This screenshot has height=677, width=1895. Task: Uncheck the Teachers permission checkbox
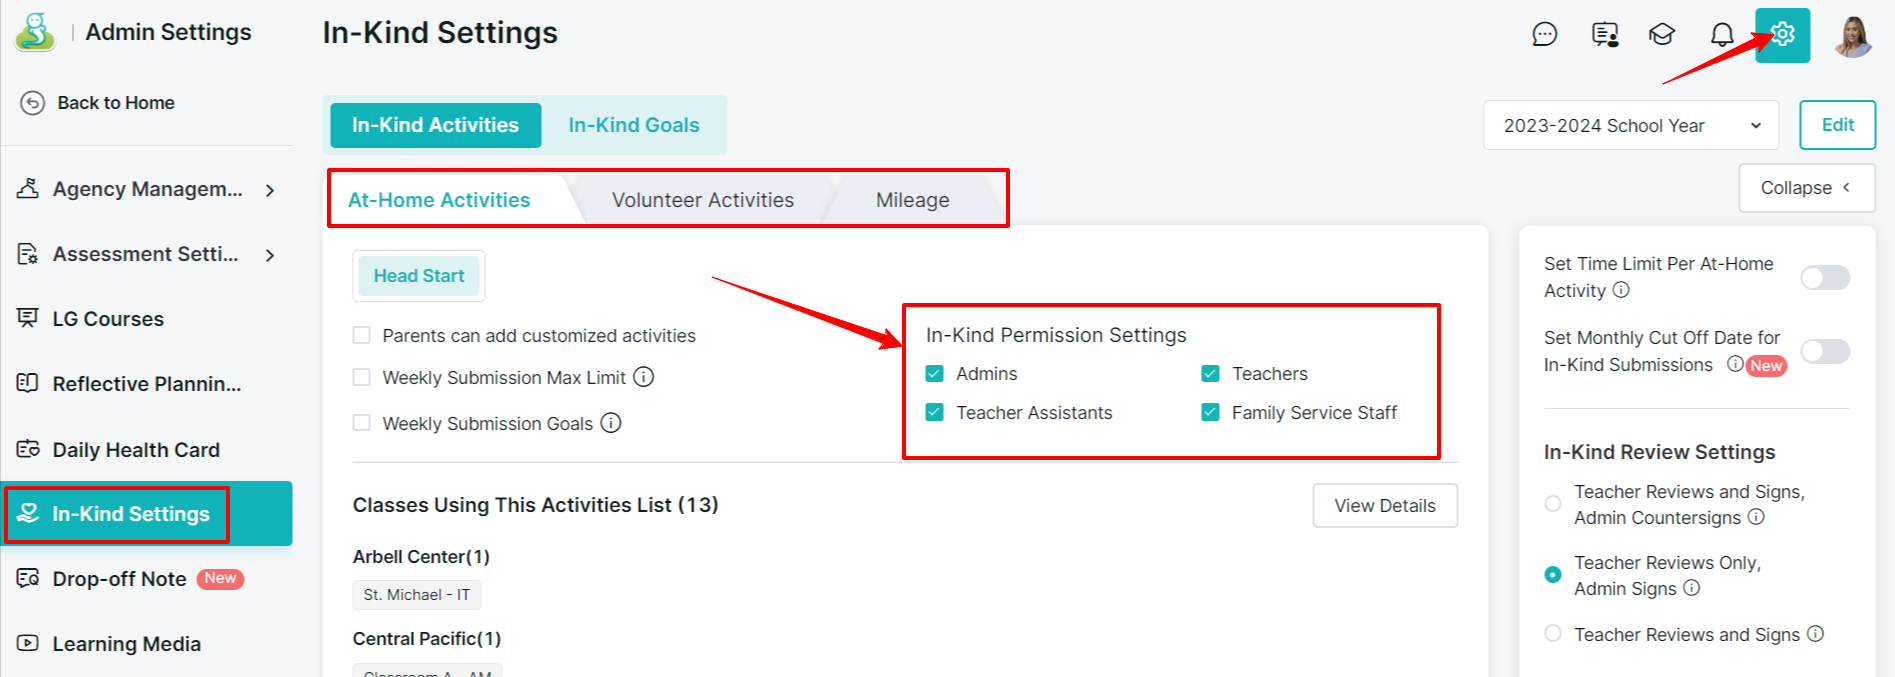[1210, 373]
